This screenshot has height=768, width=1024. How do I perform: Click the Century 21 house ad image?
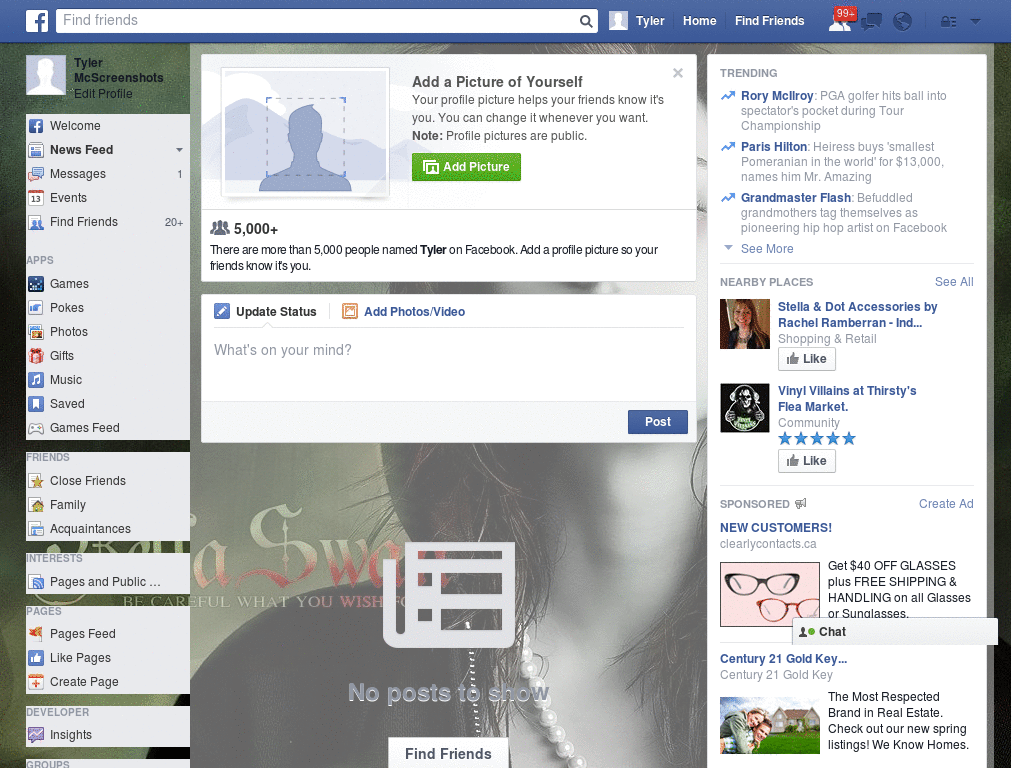(769, 726)
